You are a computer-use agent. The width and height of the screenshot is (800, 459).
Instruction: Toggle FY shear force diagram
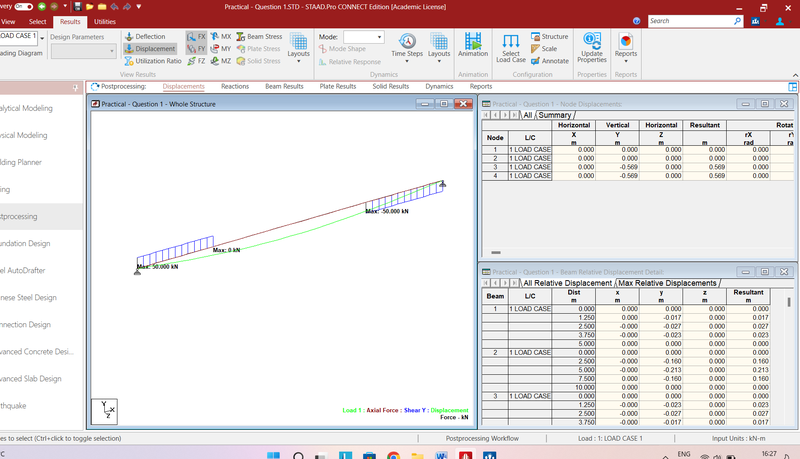pos(196,48)
